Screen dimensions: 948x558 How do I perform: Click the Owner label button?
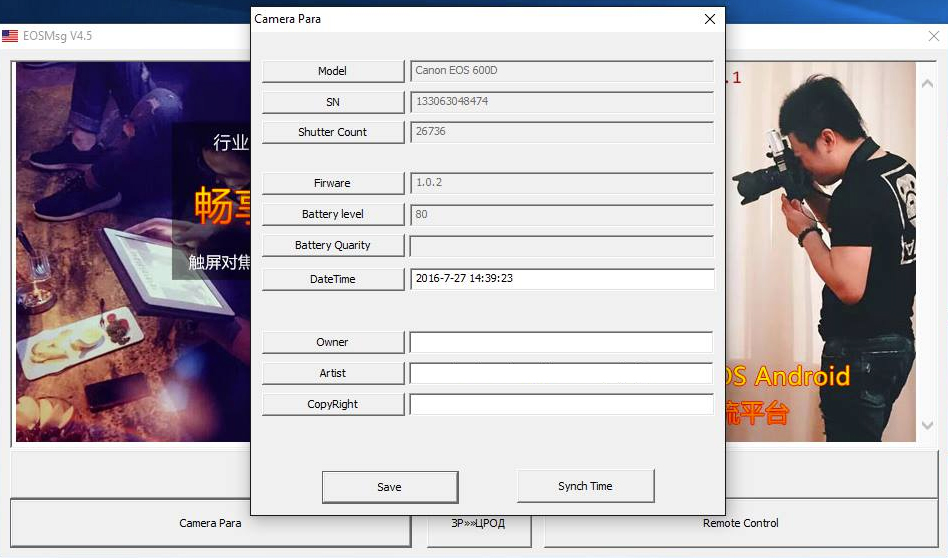tap(332, 342)
